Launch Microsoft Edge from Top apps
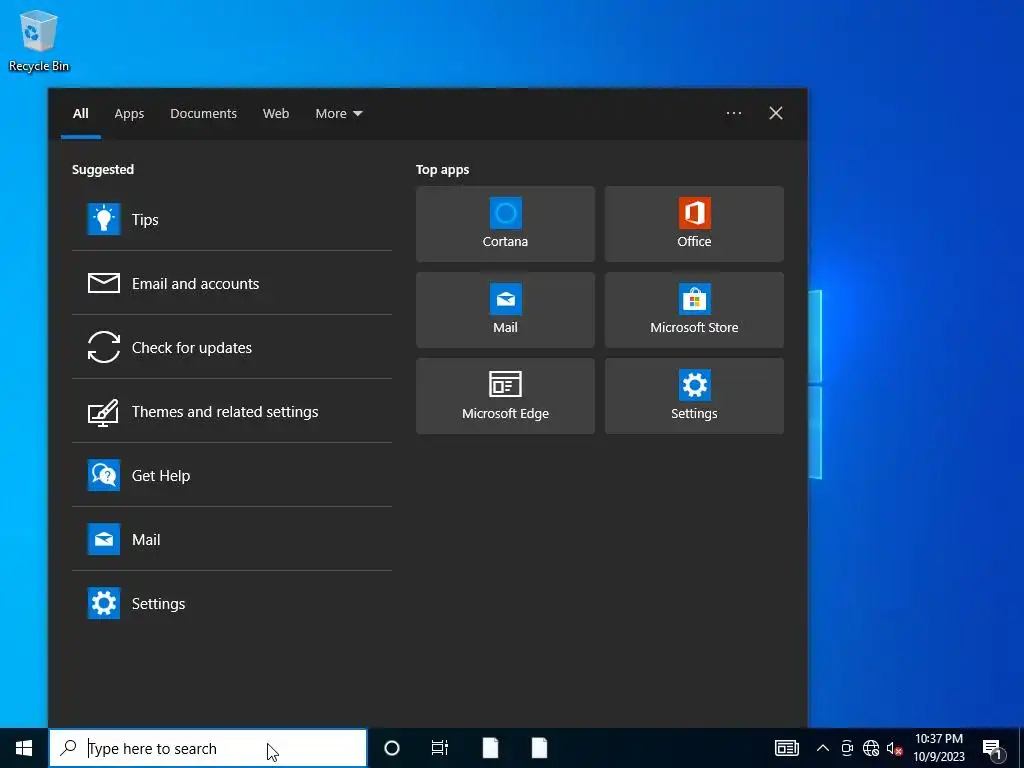 (x=505, y=396)
